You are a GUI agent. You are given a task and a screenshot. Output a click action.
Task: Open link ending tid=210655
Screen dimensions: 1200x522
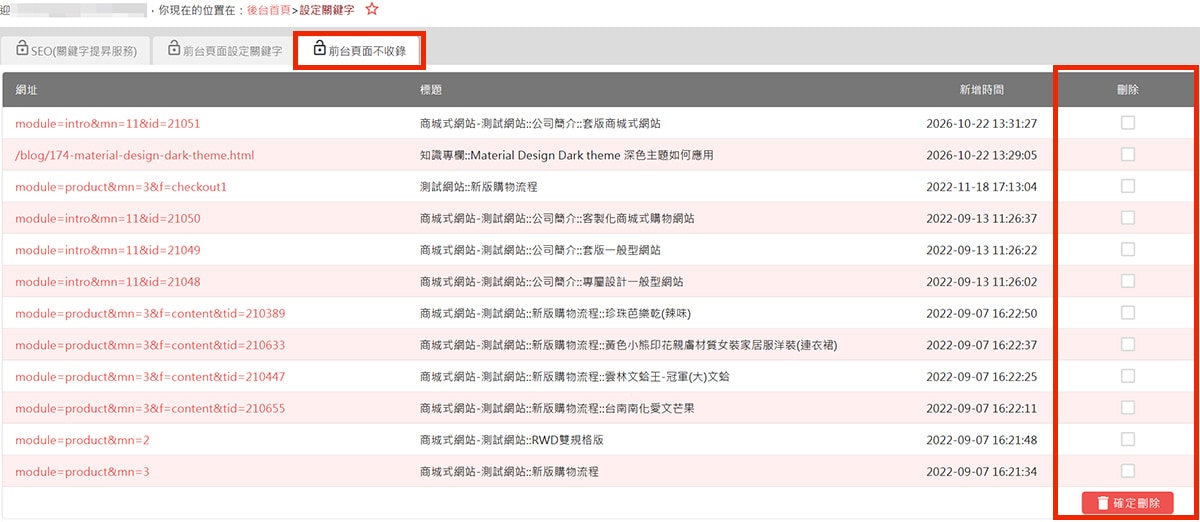click(150, 409)
